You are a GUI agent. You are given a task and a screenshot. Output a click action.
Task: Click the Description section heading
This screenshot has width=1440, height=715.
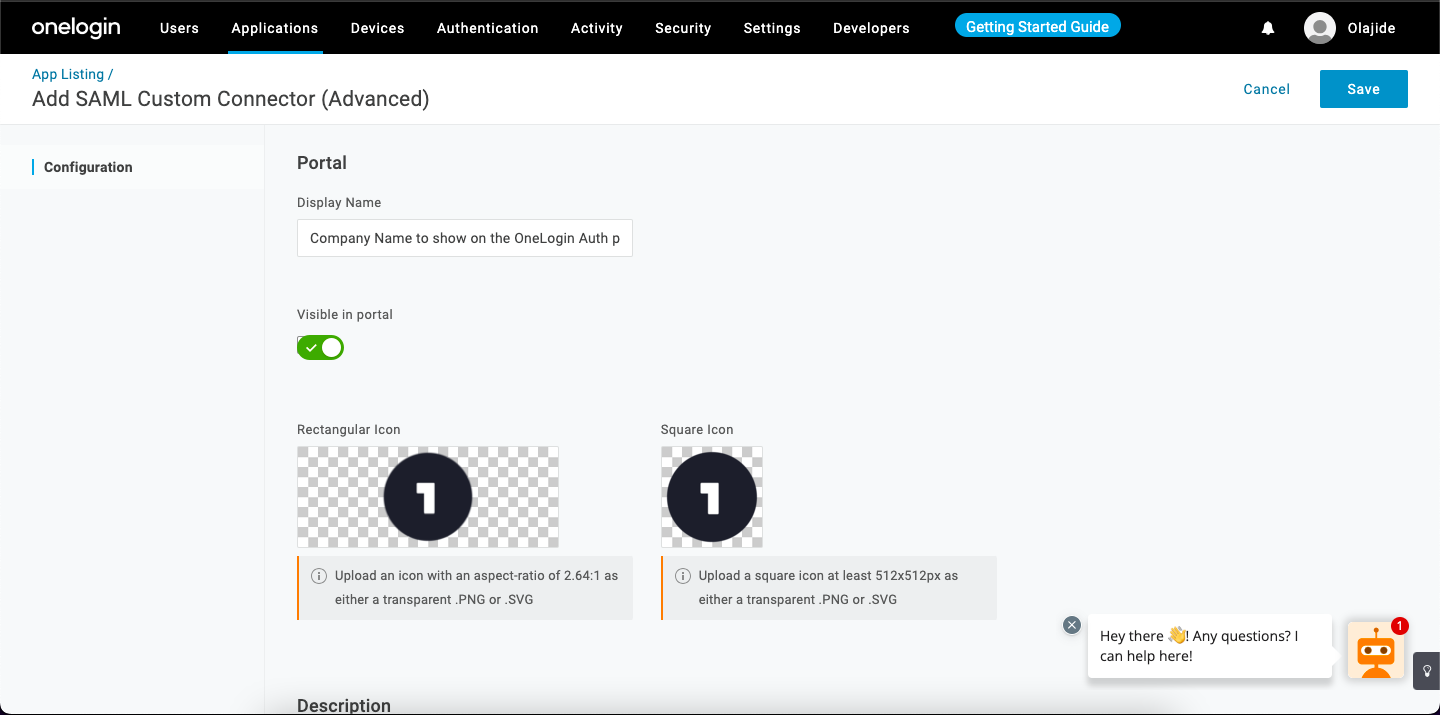click(344, 705)
